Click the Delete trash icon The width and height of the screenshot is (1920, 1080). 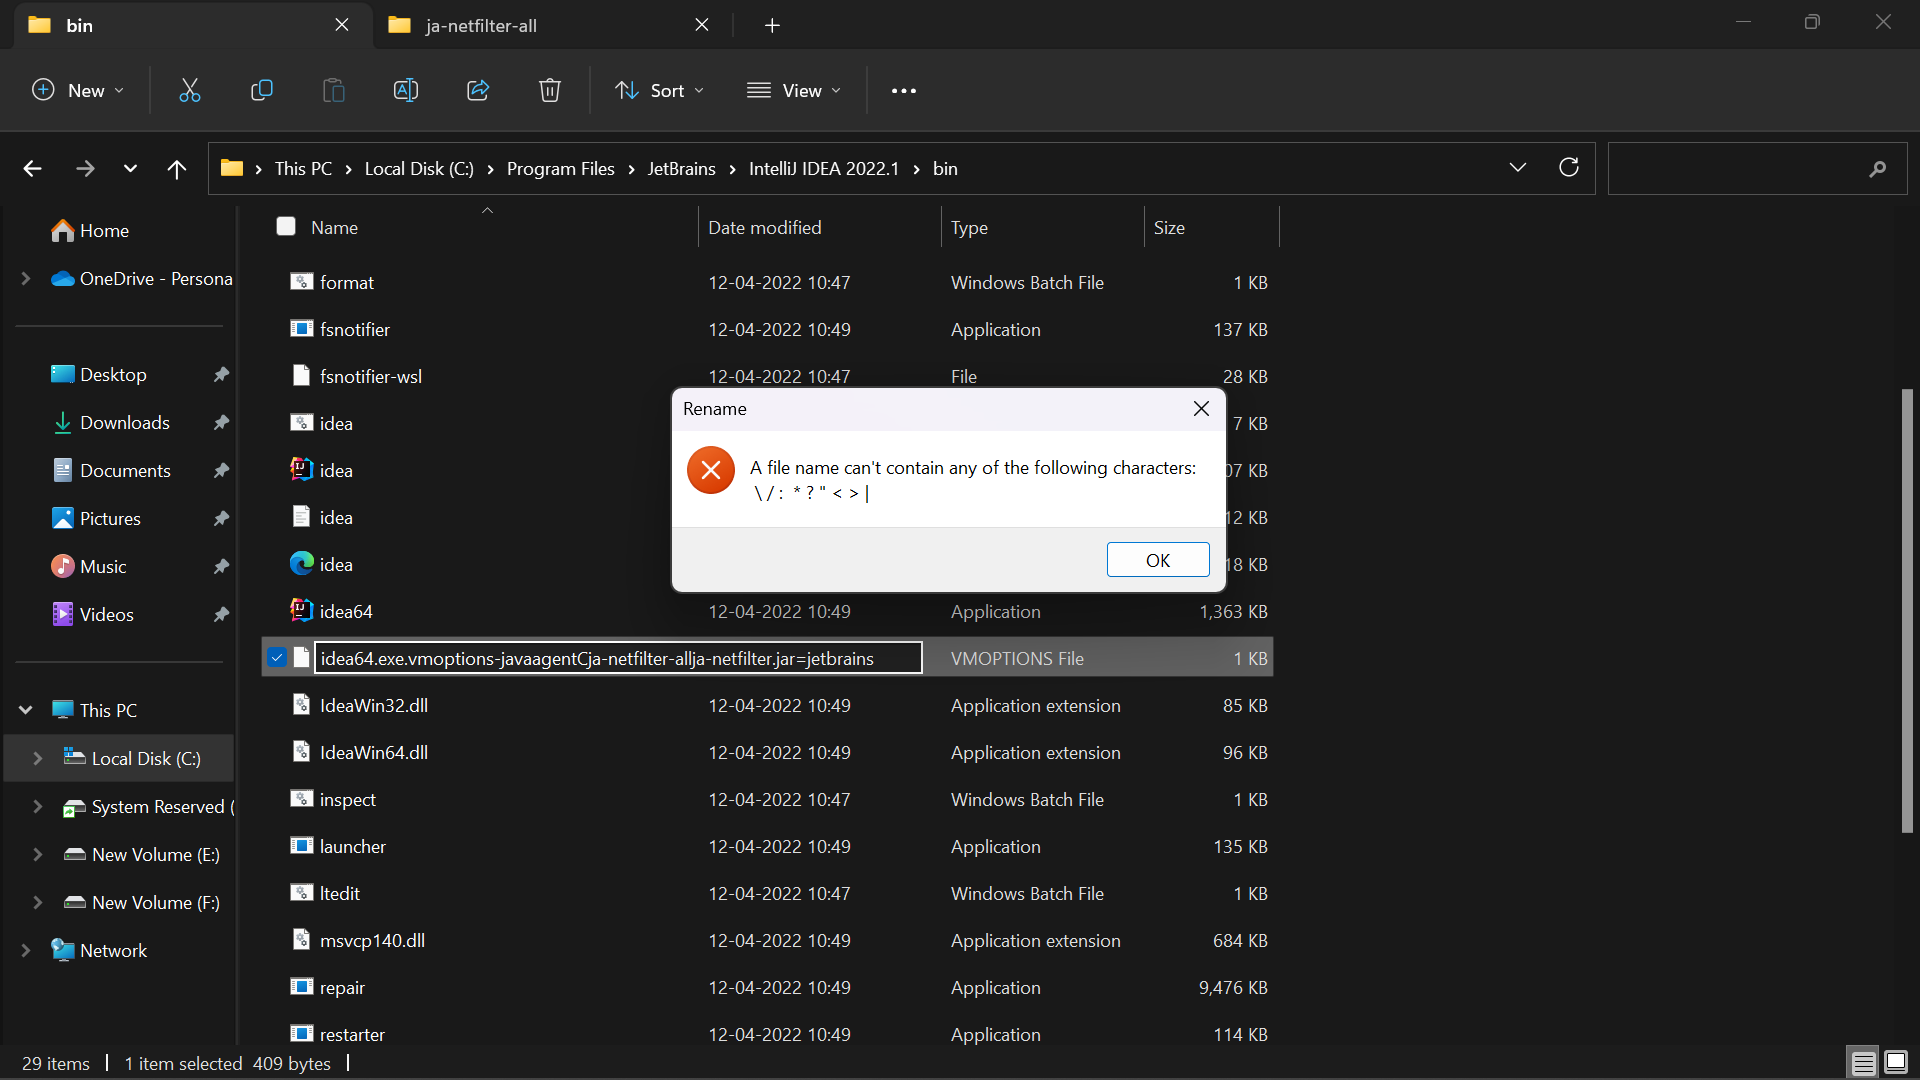click(x=550, y=90)
